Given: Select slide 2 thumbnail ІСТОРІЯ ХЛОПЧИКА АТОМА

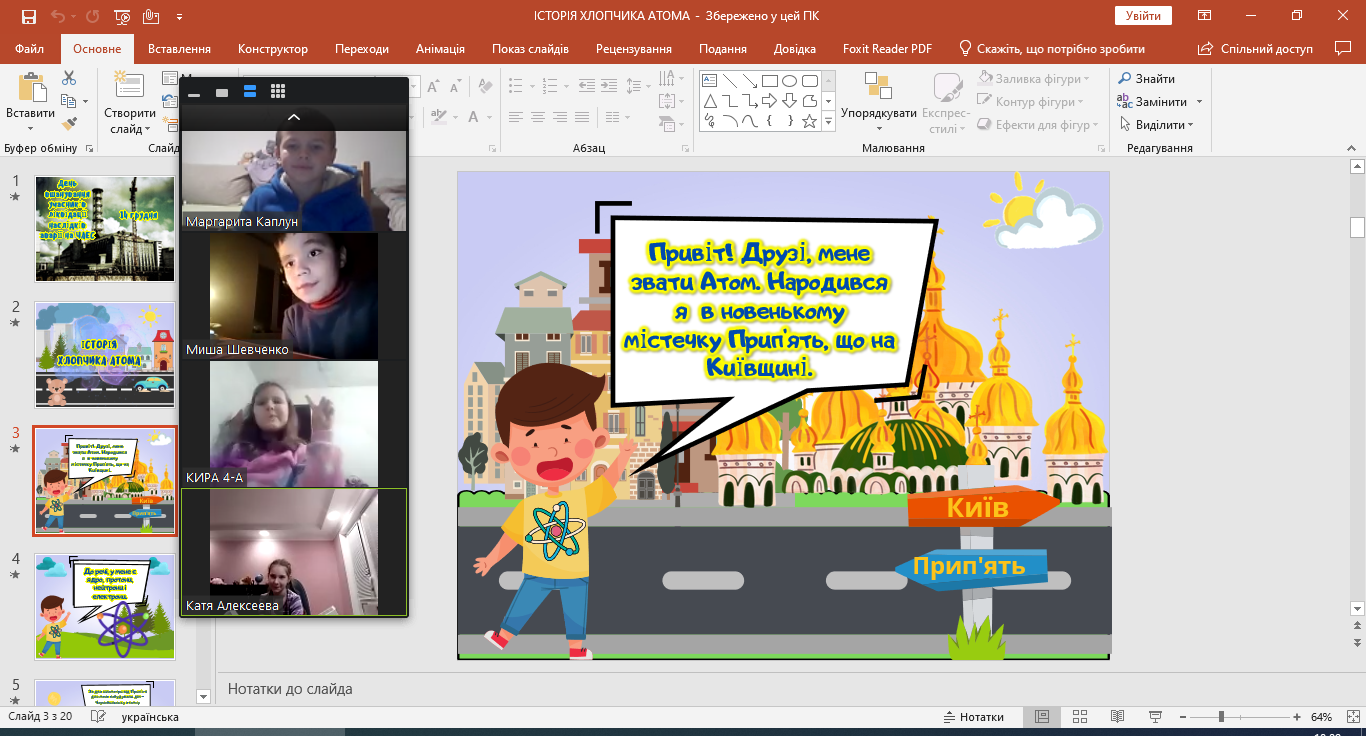Looking at the screenshot, I should [x=105, y=355].
